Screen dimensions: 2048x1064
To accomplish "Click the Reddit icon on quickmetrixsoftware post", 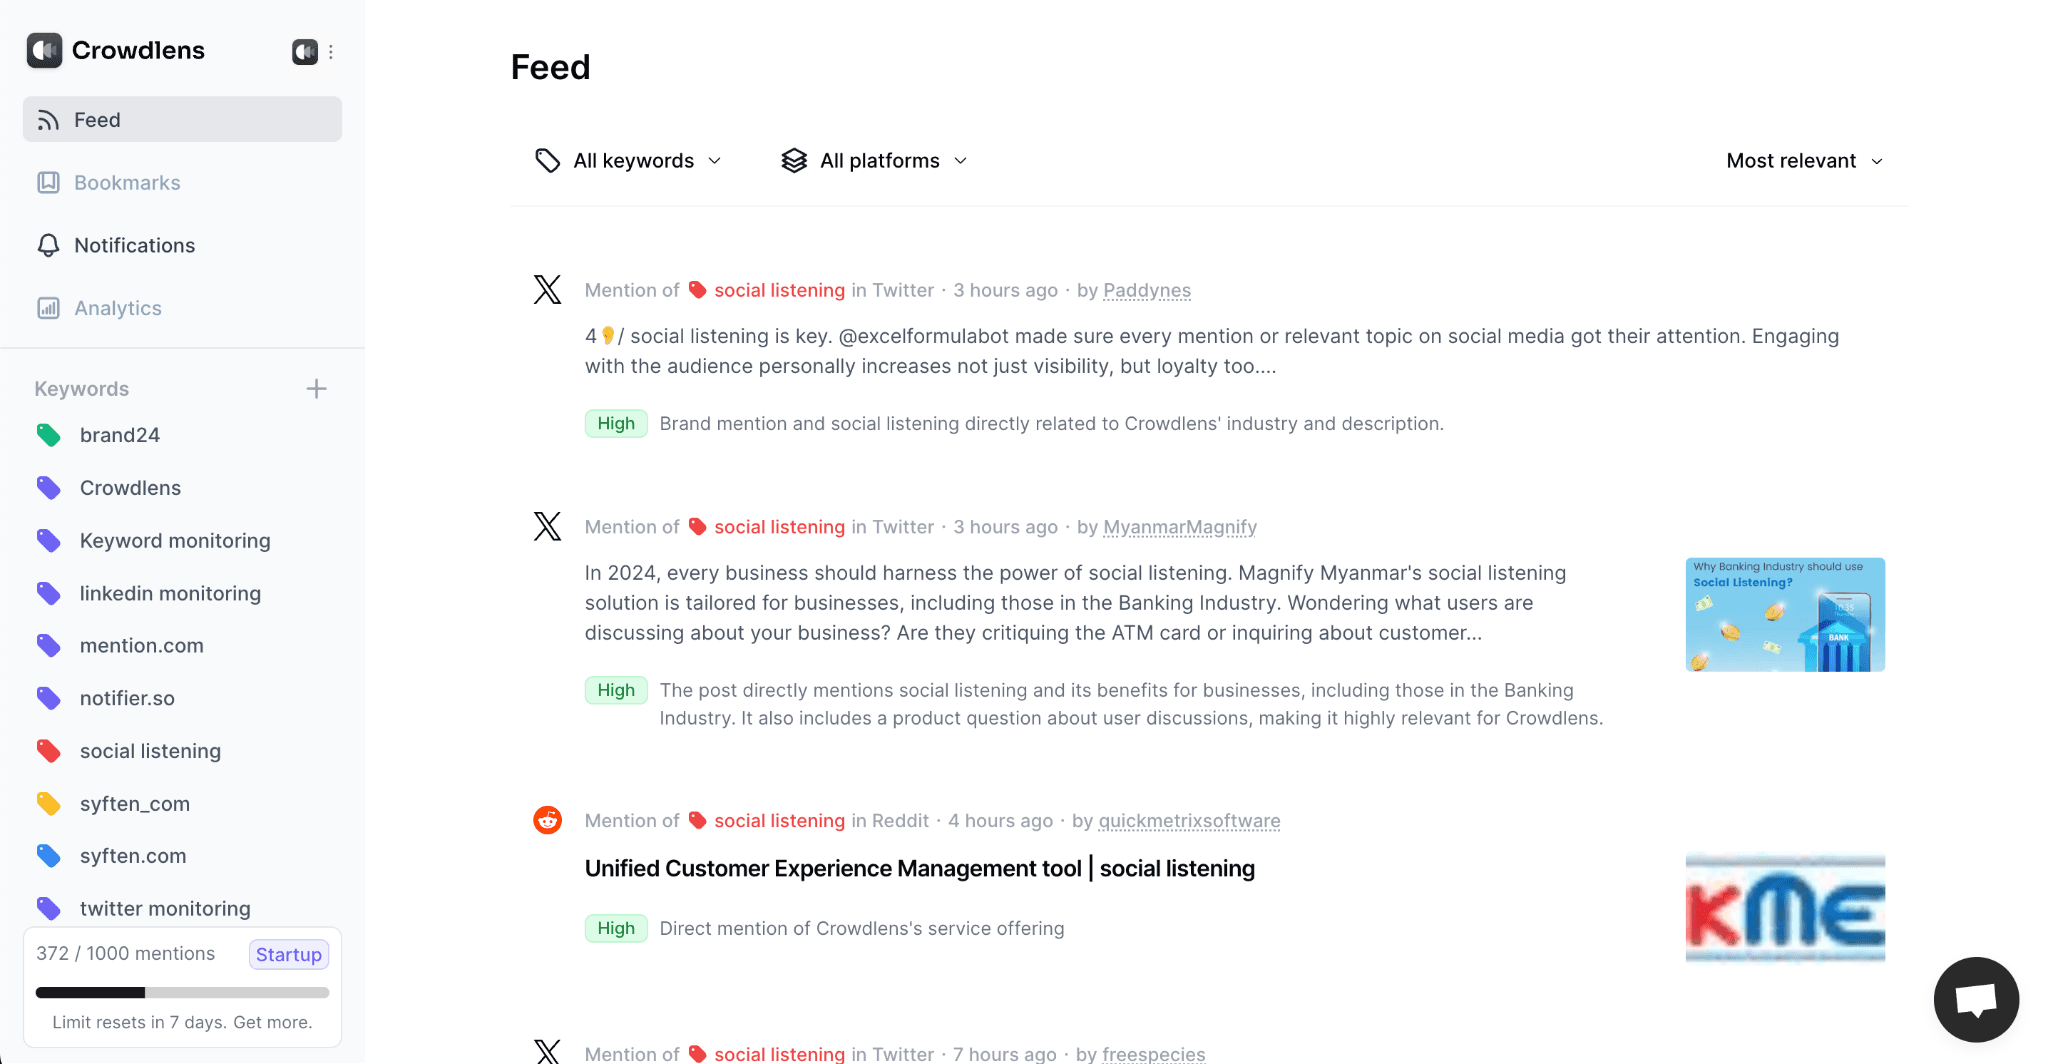I will pyautogui.click(x=547, y=820).
